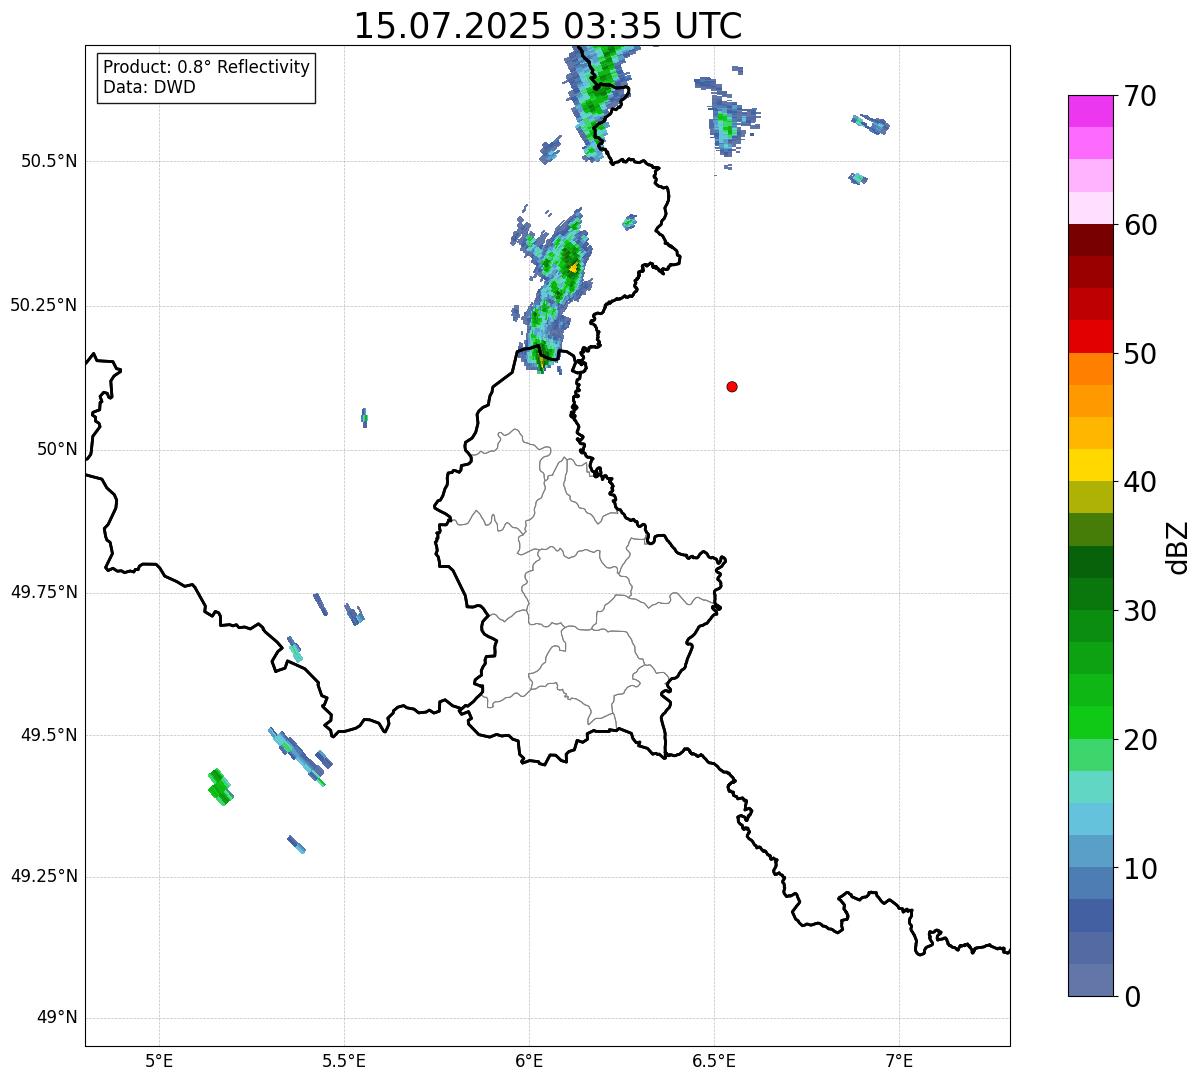1202x1081 pixels.
Task: Click the 49°N latitude label
Action: 57,1018
